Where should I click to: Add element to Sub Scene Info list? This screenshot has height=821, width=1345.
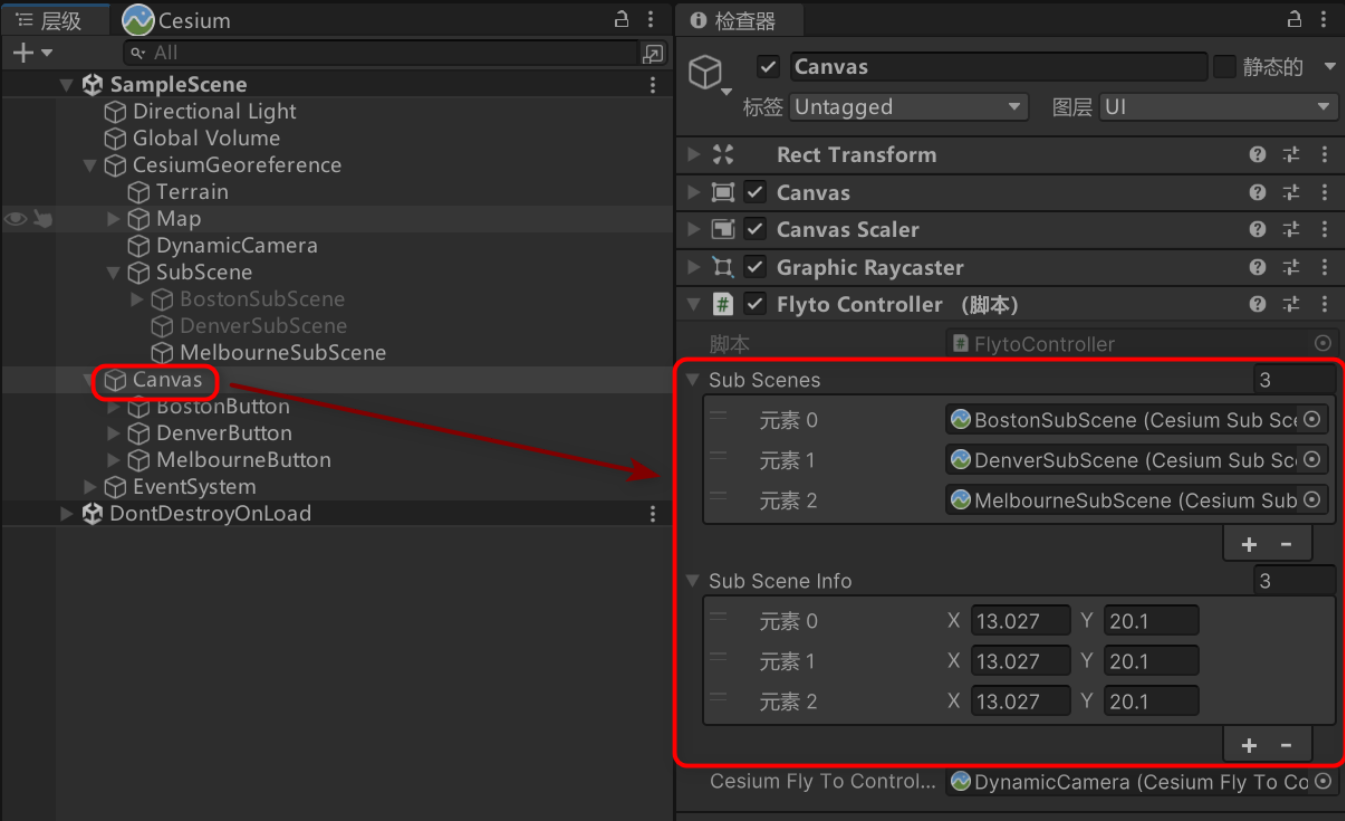click(1249, 745)
